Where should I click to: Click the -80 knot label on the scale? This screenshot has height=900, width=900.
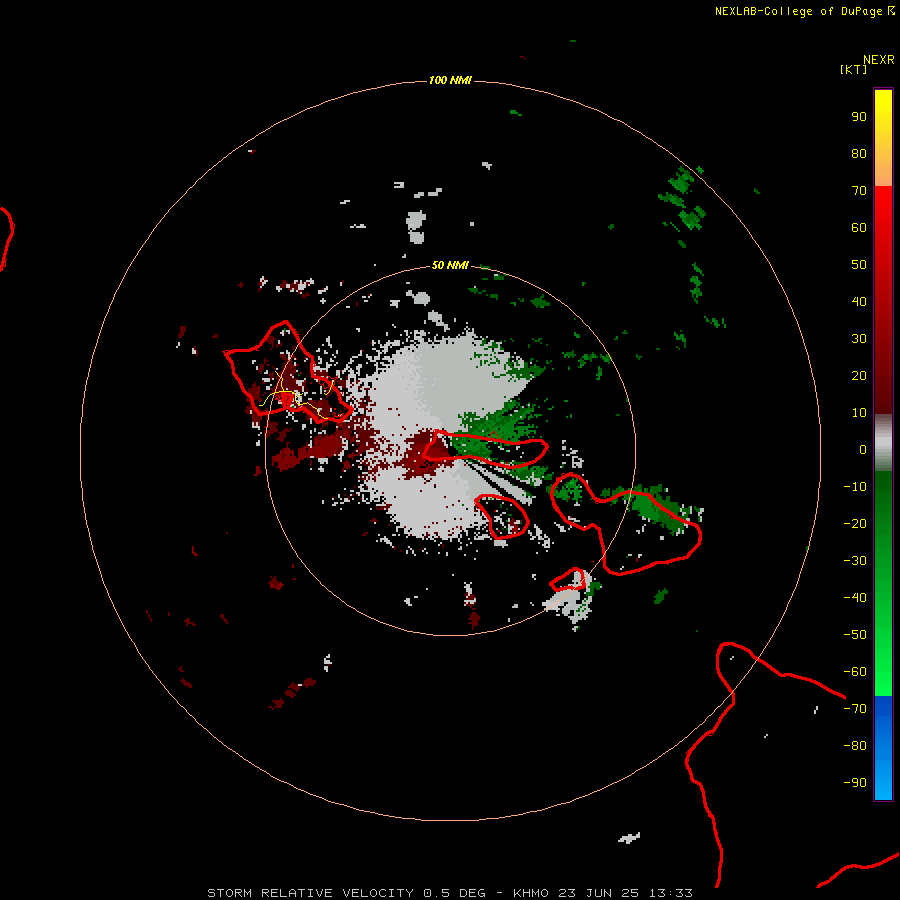point(855,746)
